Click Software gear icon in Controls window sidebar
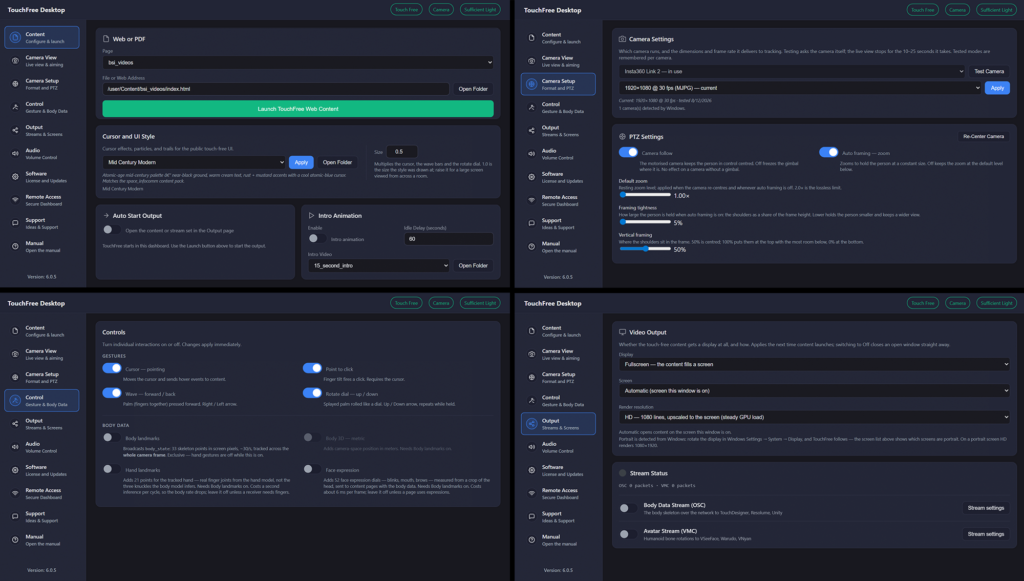The height and width of the screenshot is (581, 1024). [x=15, y=470]
